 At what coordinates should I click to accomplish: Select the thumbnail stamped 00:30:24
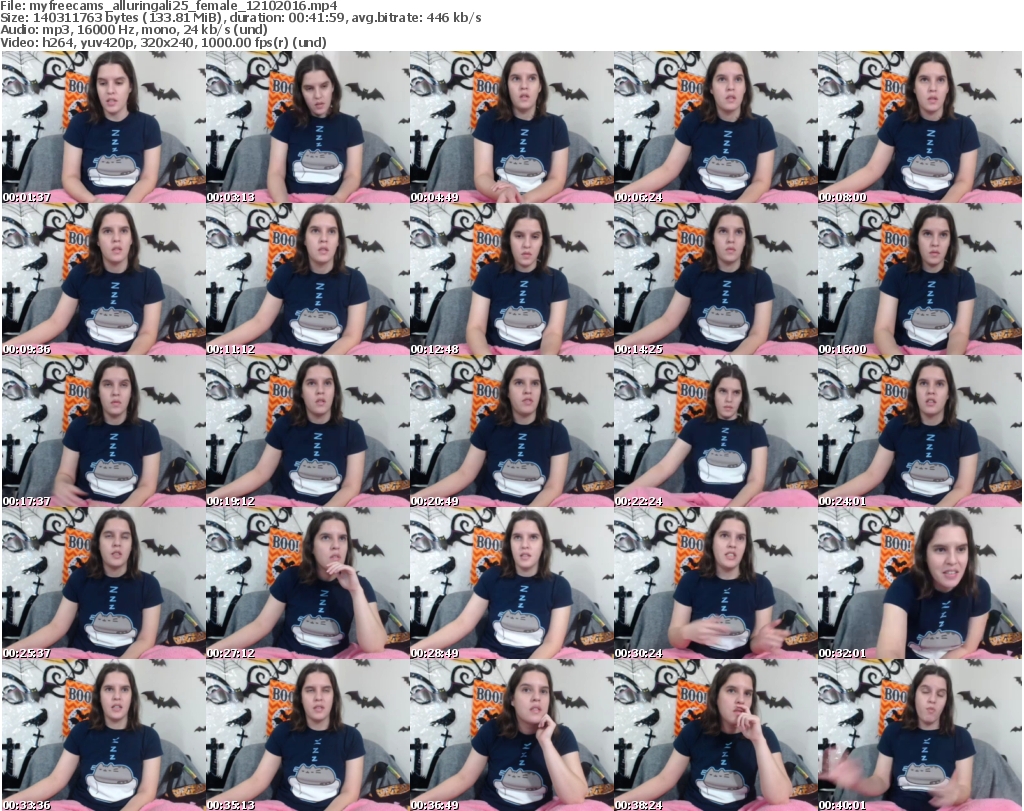[x=716, y=584]
